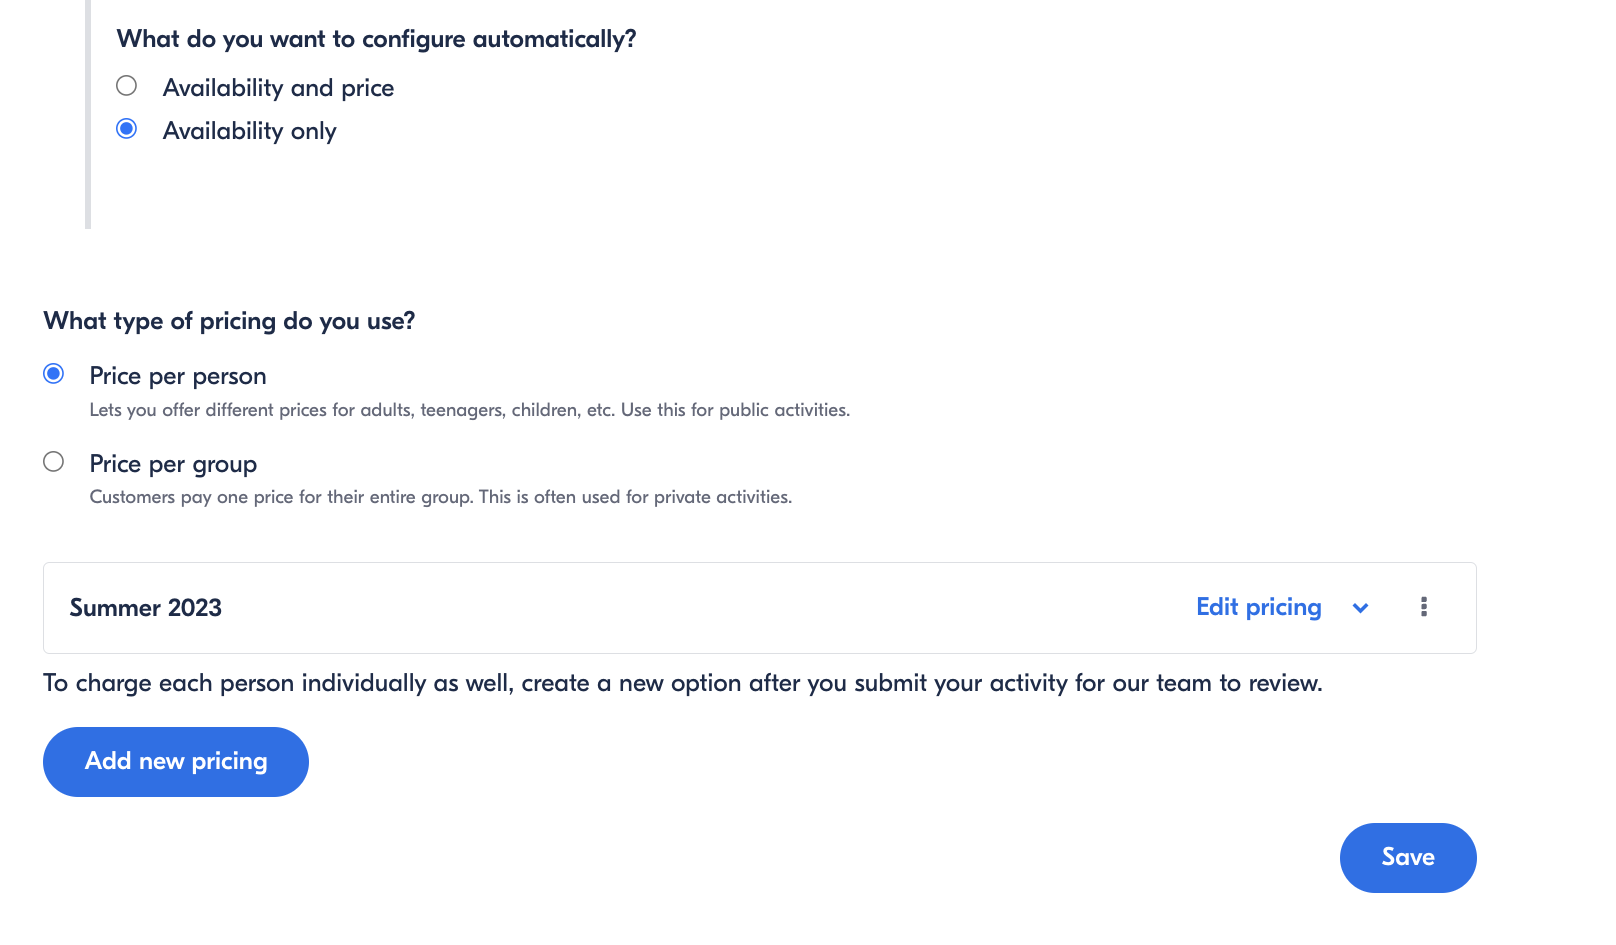Click the "Summer 2023" pricing title

pos(146,608)
